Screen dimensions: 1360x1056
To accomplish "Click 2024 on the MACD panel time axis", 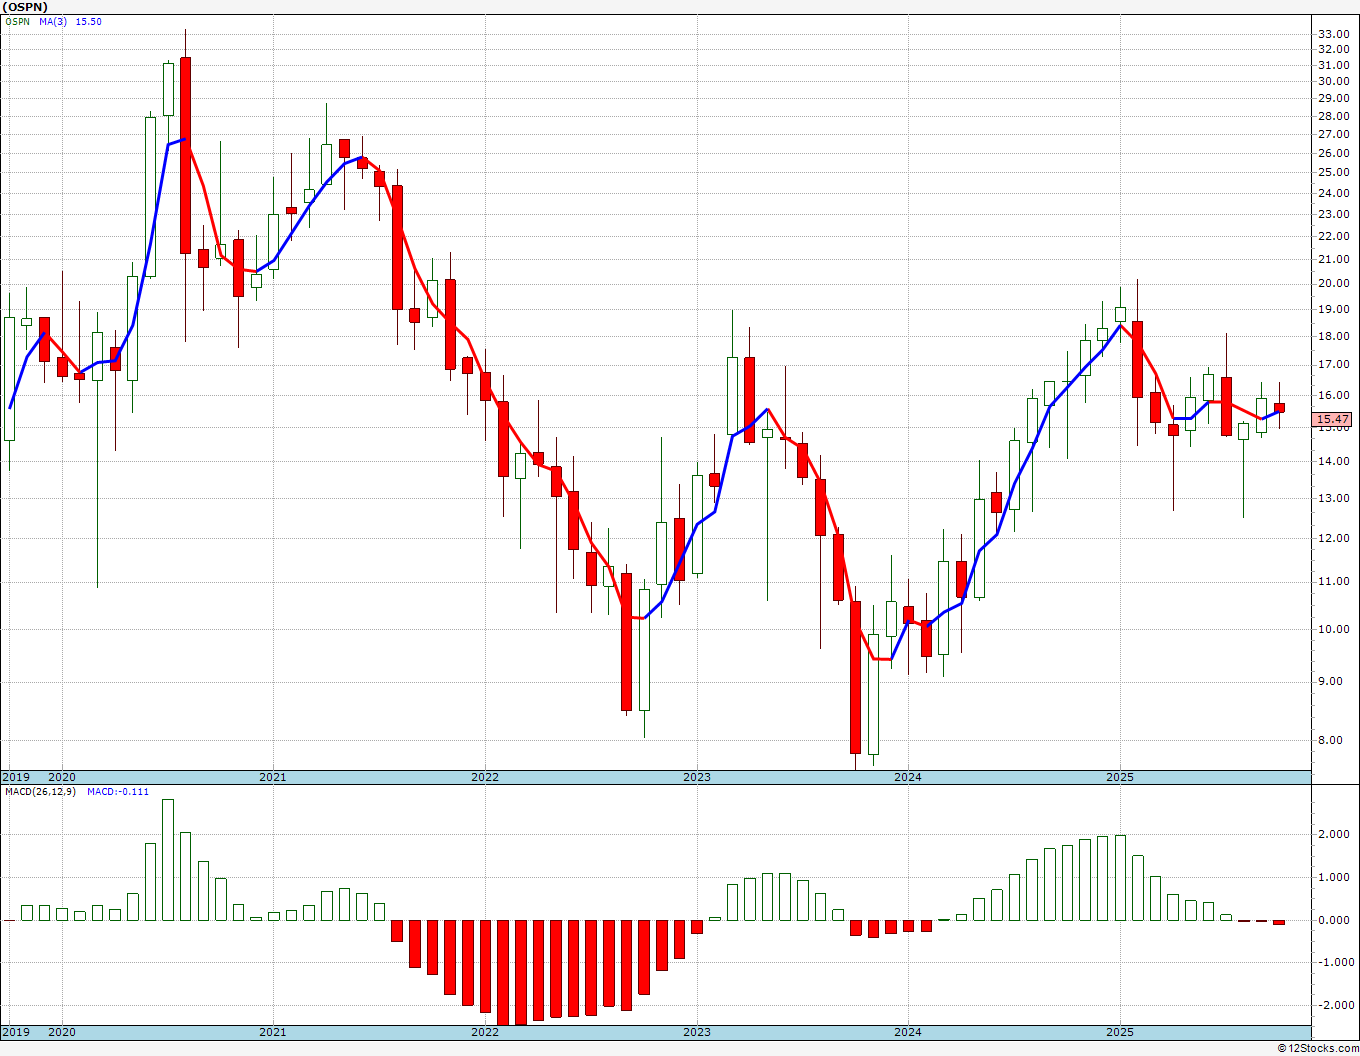I will coord(908,1032).
